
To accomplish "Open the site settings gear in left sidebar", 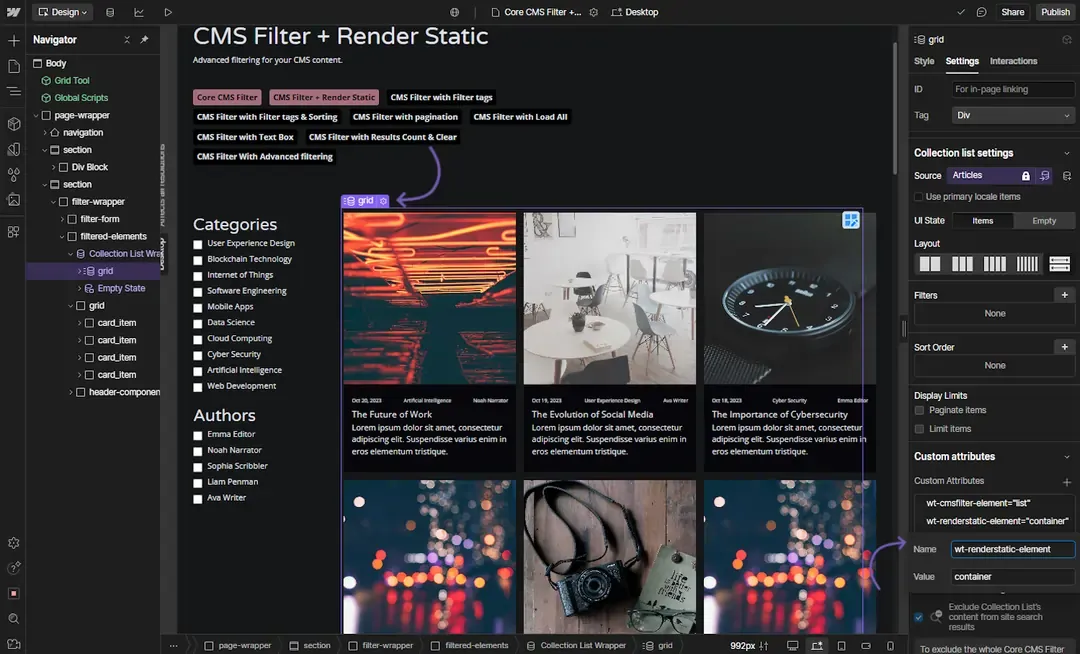I will point(13,543).
